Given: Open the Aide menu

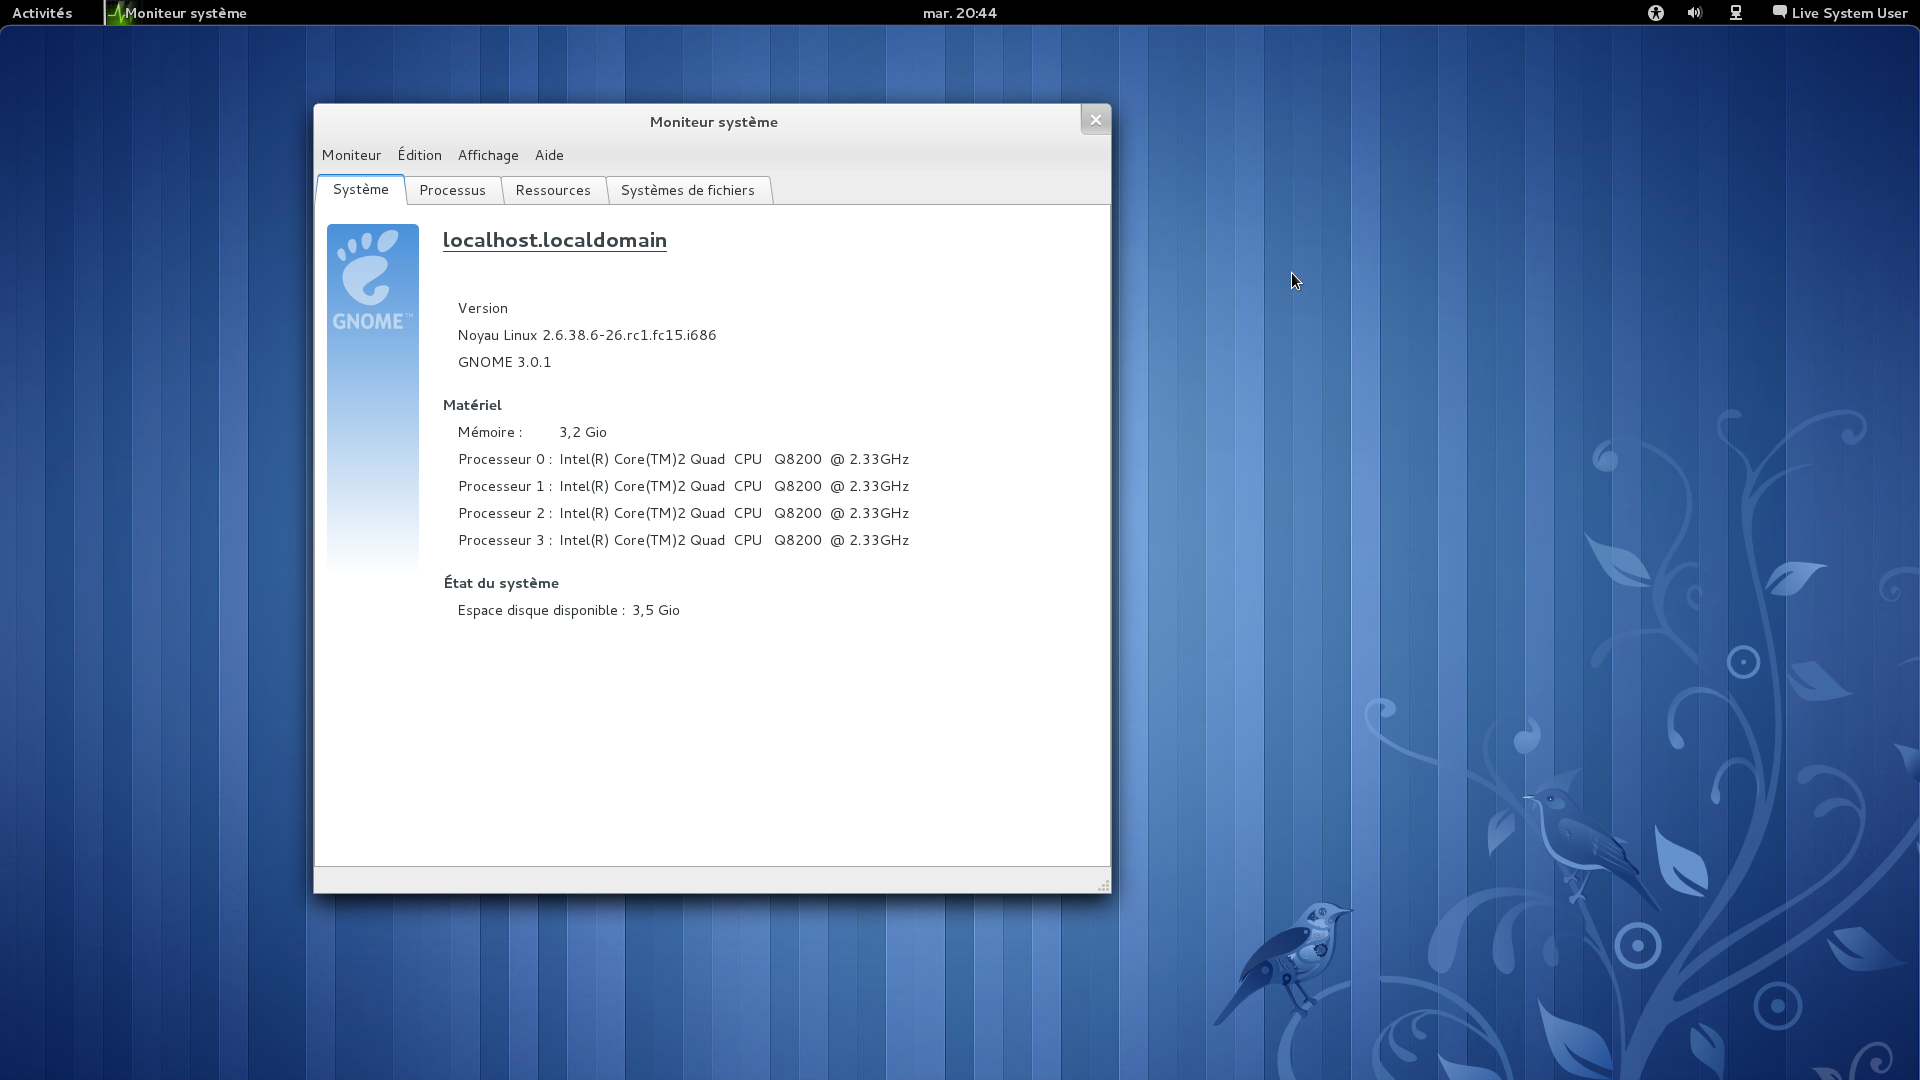Looking at the screenshot, I should (x=549, y=155).
